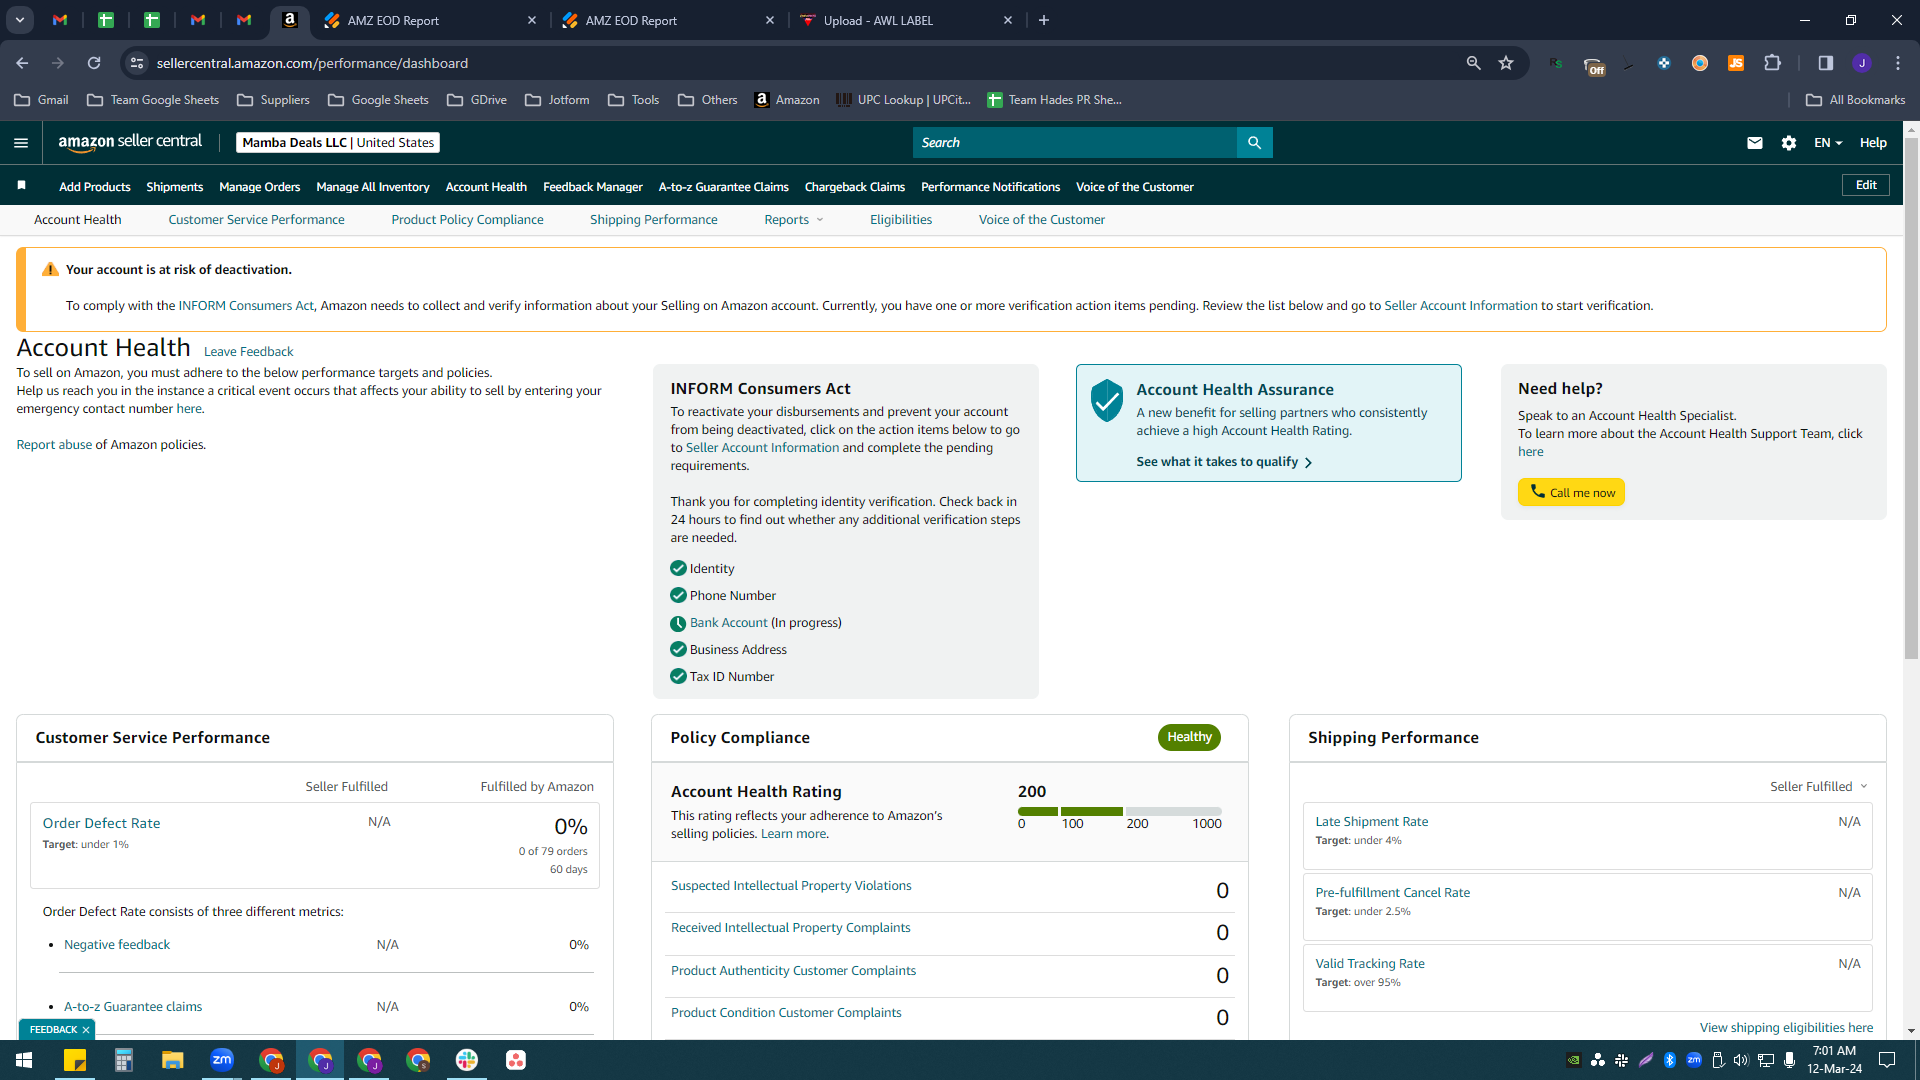Expand the Reports dropdown menu
The image size is (1920, 1080).
[x=794, y=220]
